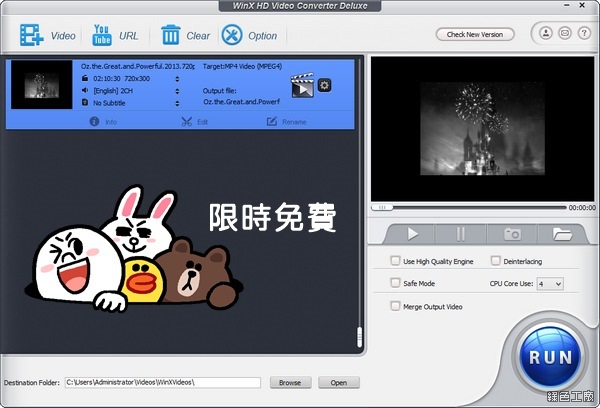Change the No Subtitle selector
Viewport: 600px width, 408px height.
(x=177, y=103)
